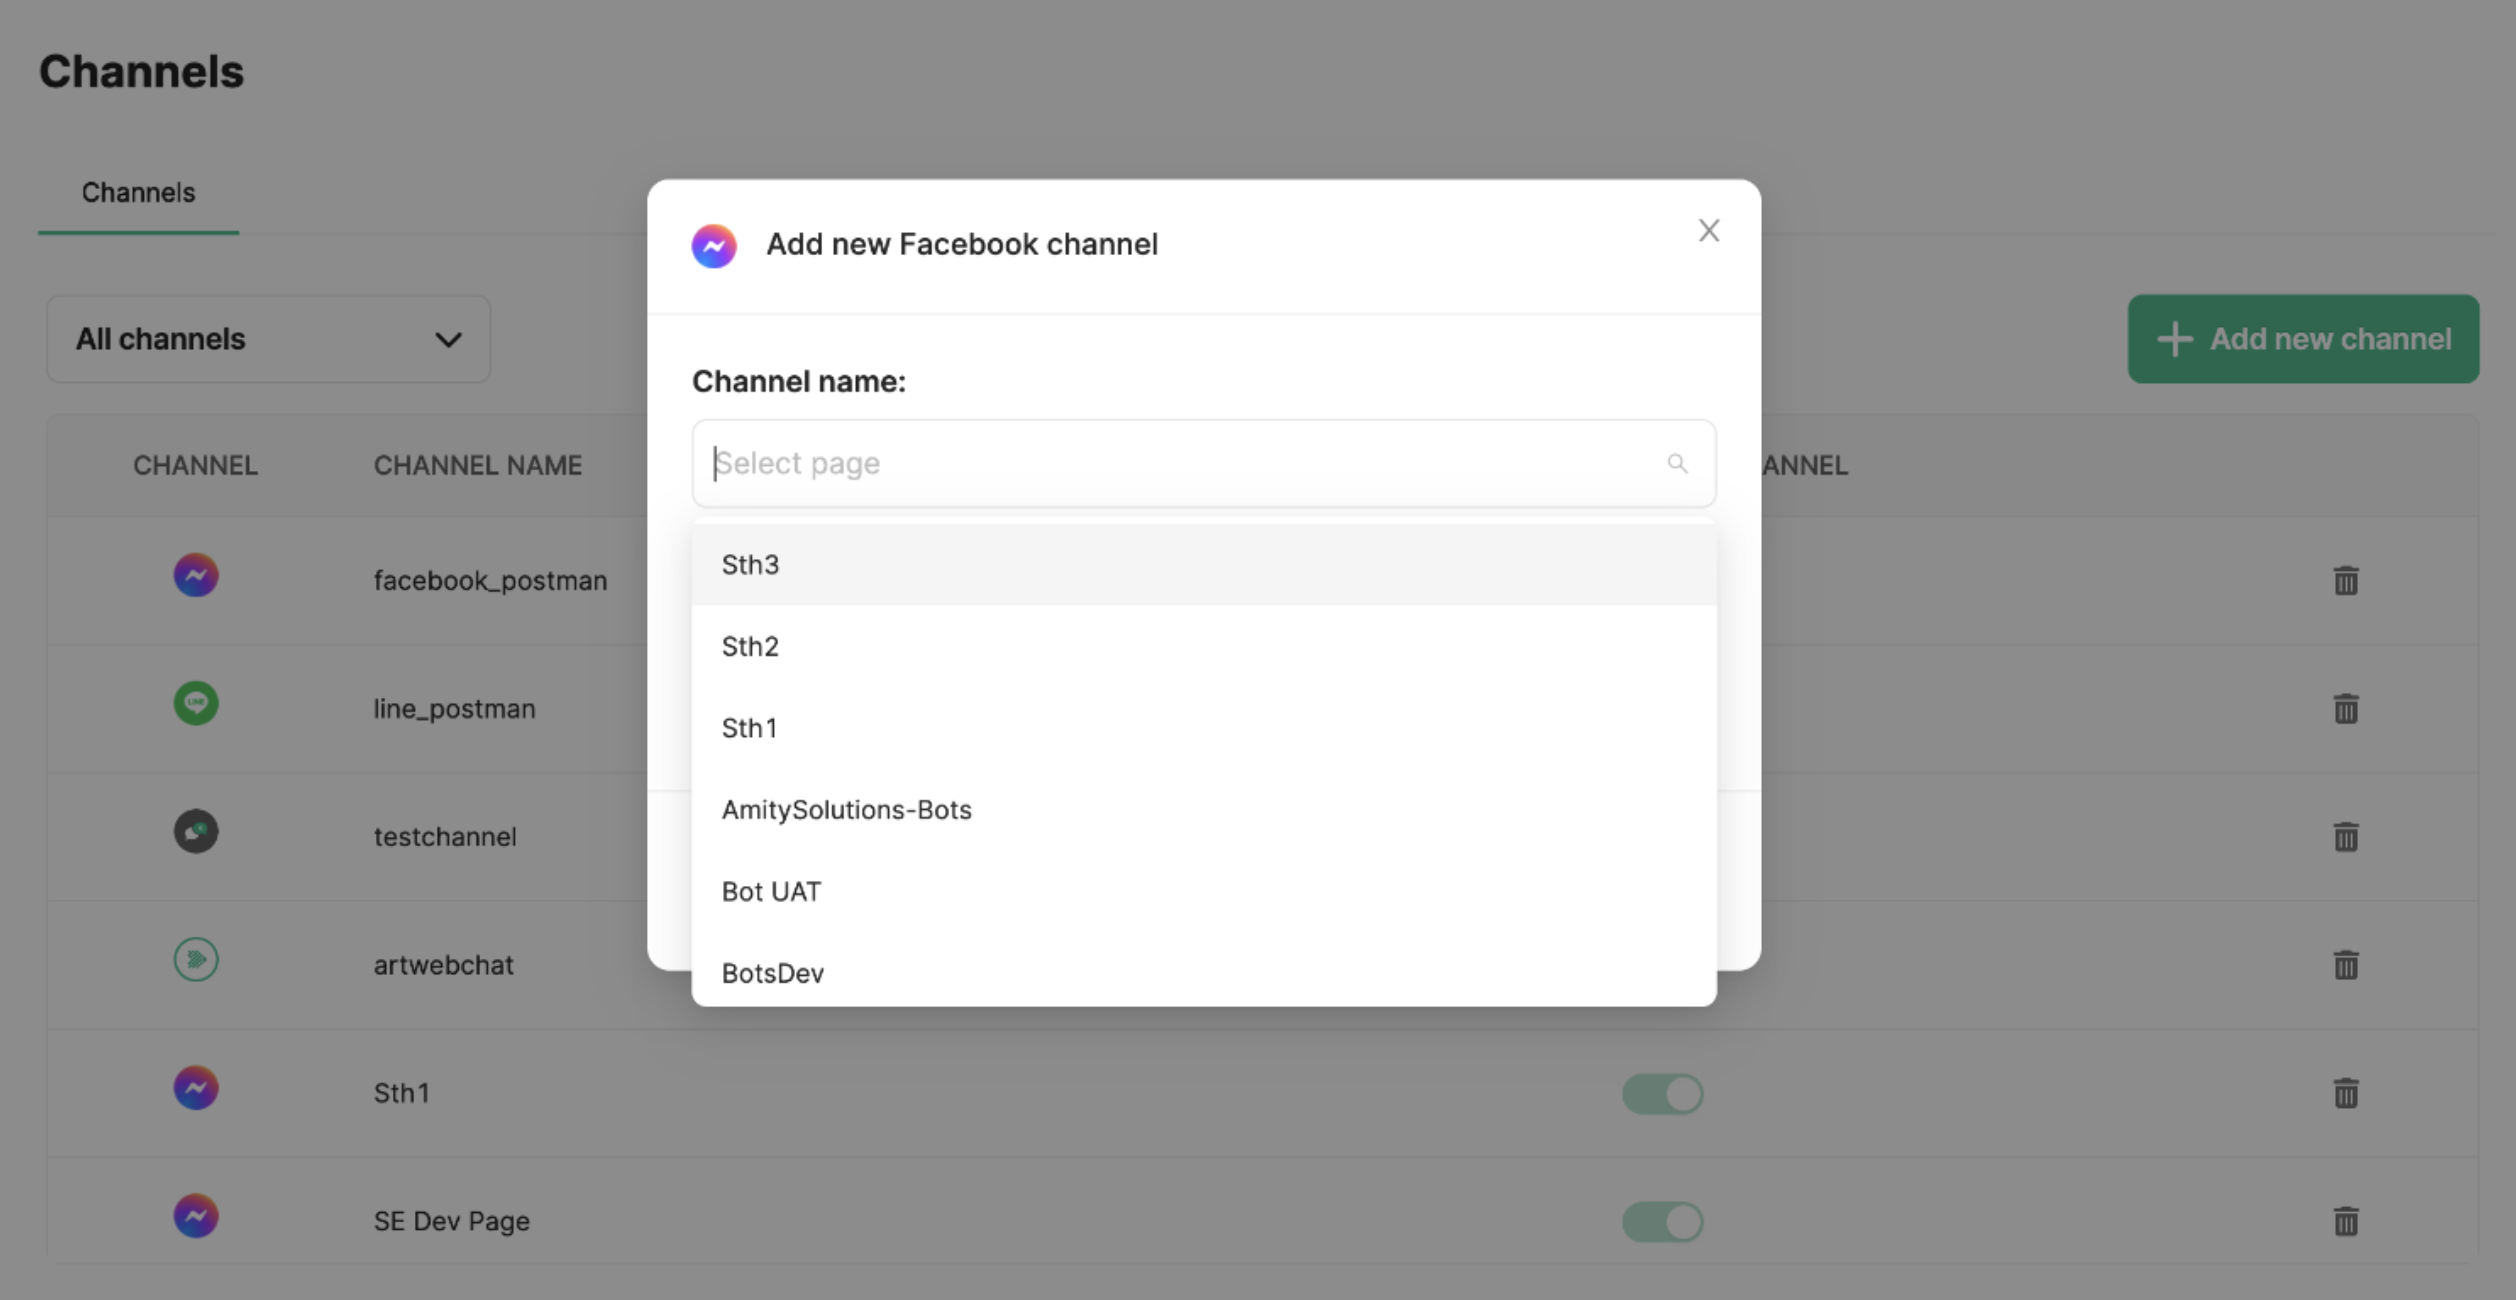2516x1300 pixels.
Task: Toggle the Sth1 channel switch
Action: pyautogui.click(x=1662, y=1093)
